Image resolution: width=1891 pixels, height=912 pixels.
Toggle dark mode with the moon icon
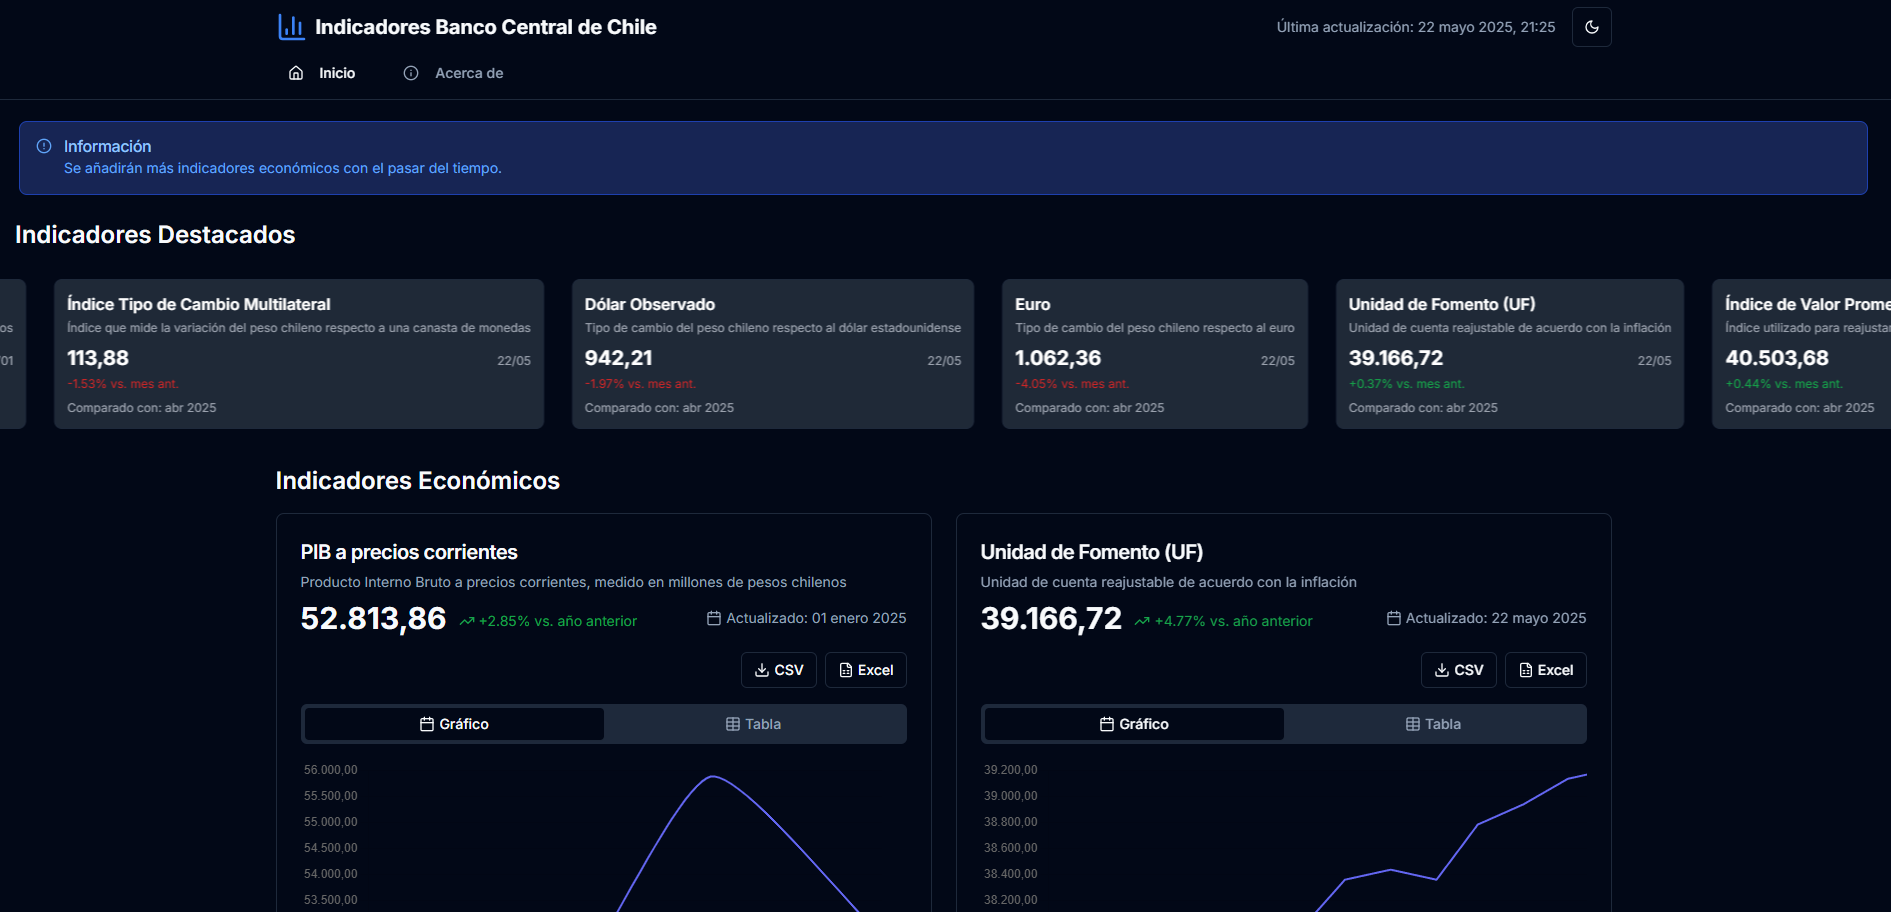tap(1591, 27)
